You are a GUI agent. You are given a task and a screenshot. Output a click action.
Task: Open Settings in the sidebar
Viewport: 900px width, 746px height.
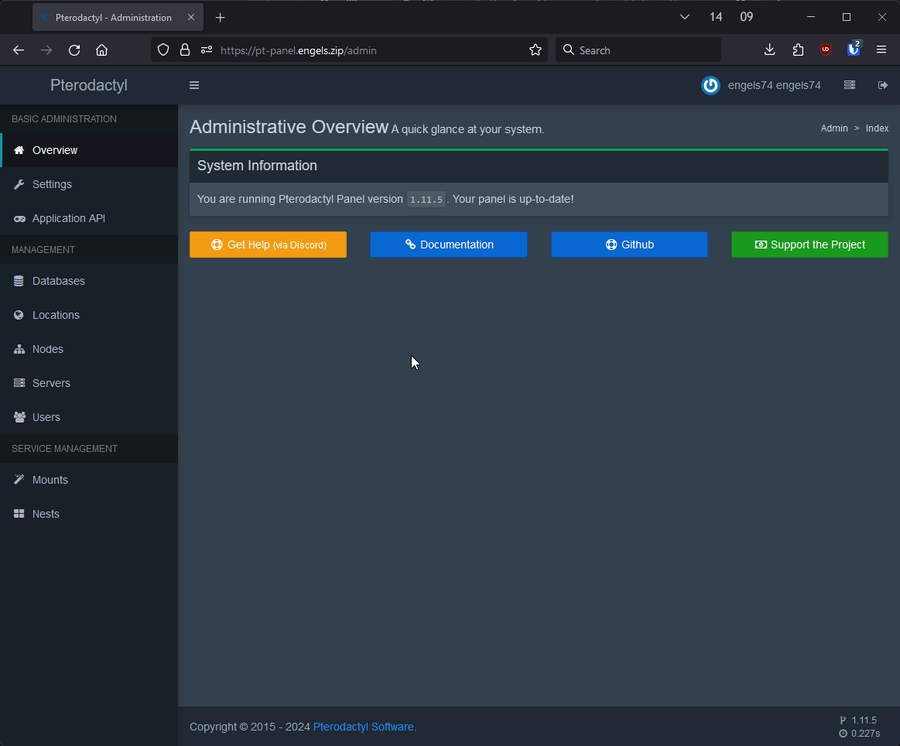(x=52, y=184)
